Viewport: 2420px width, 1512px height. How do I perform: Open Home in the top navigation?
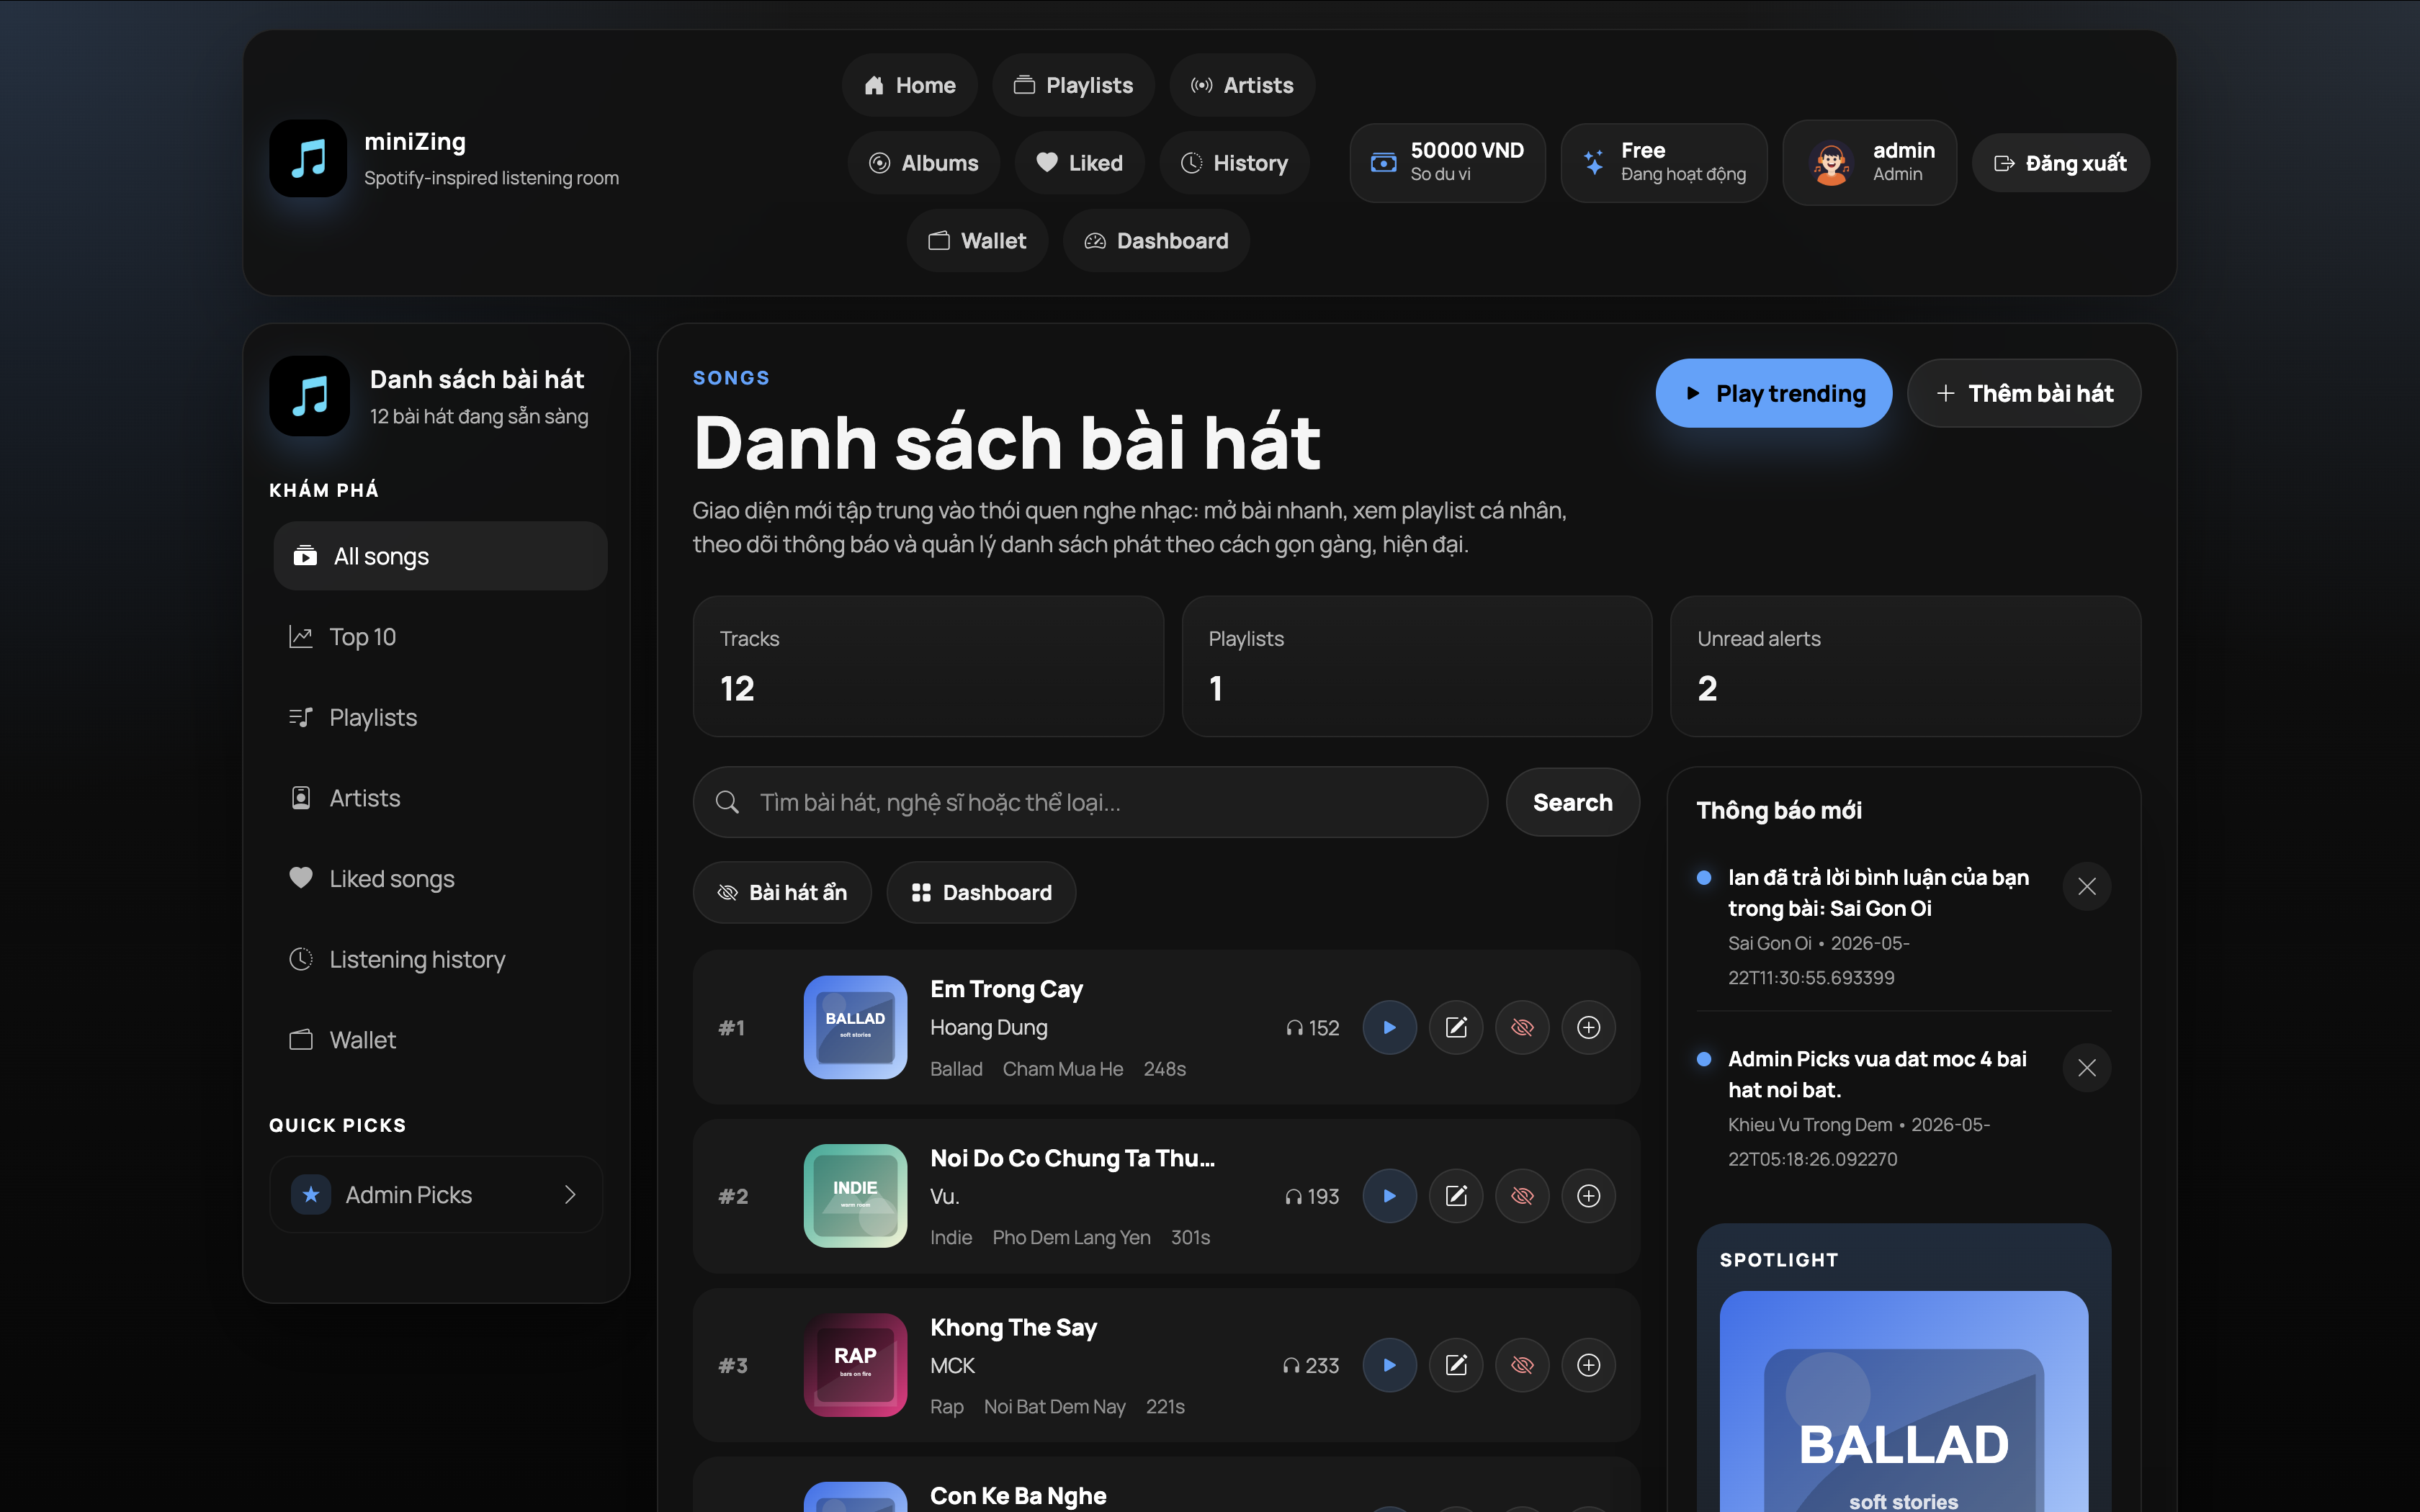(x=910, y=85)
